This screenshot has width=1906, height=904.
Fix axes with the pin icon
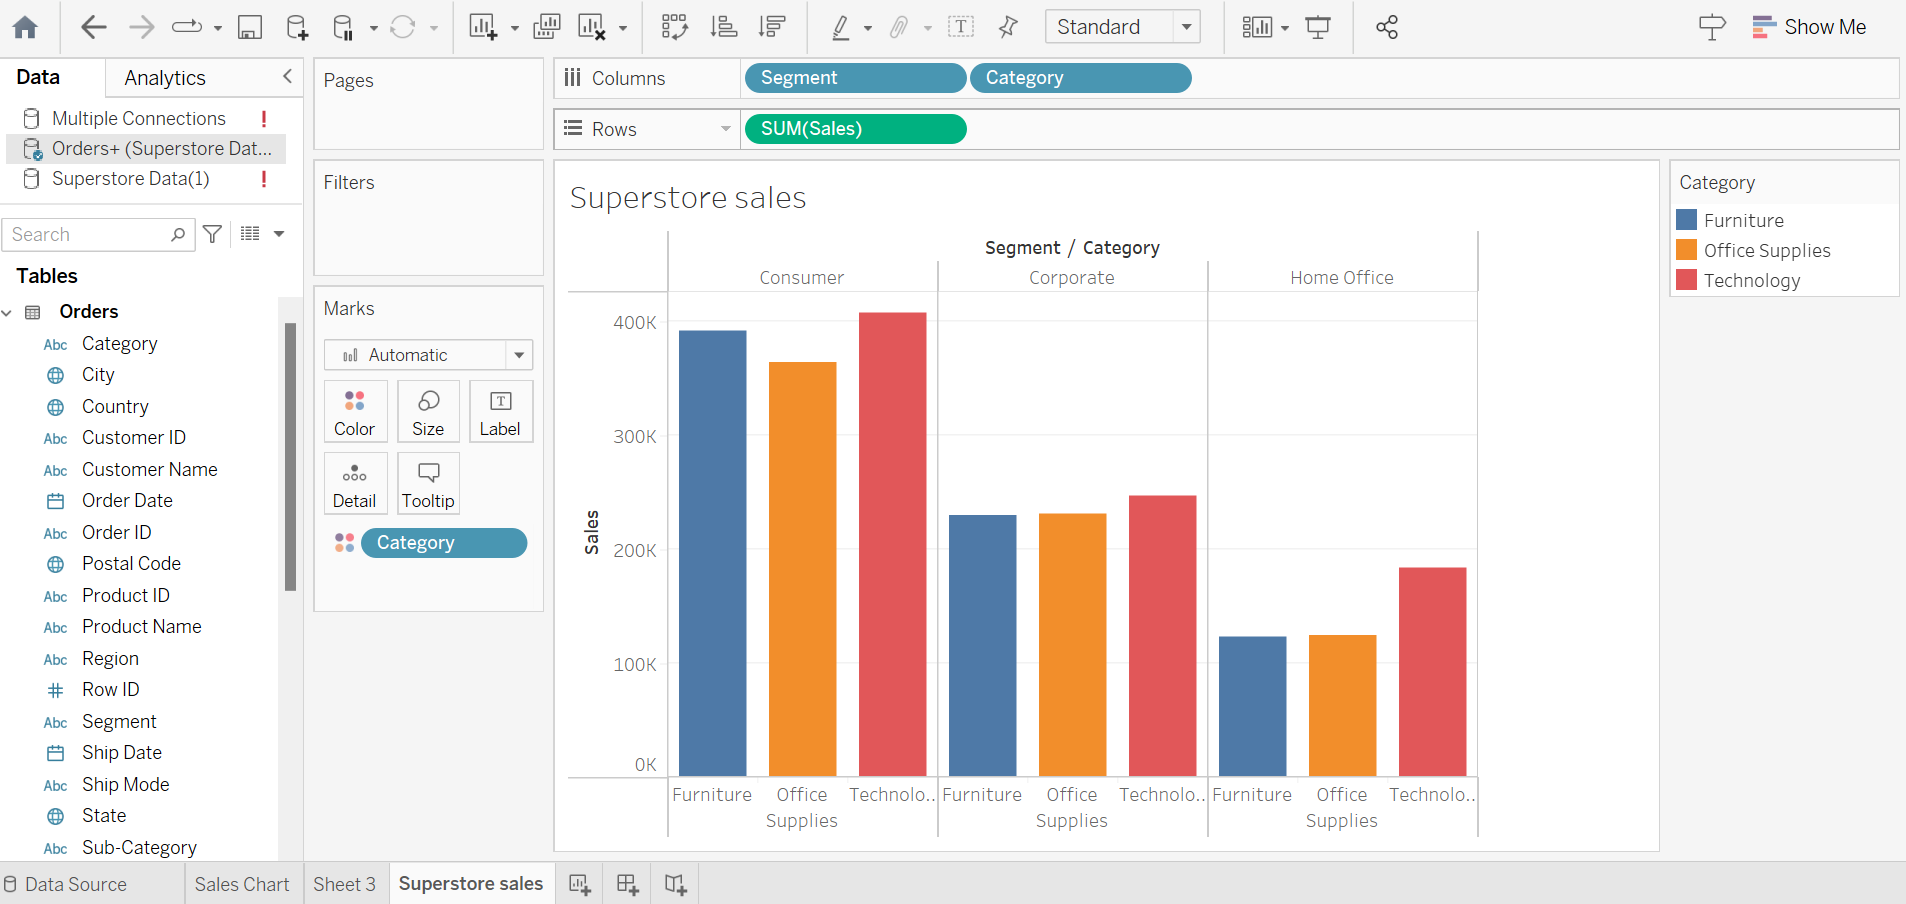click(x=1008, y=27)
